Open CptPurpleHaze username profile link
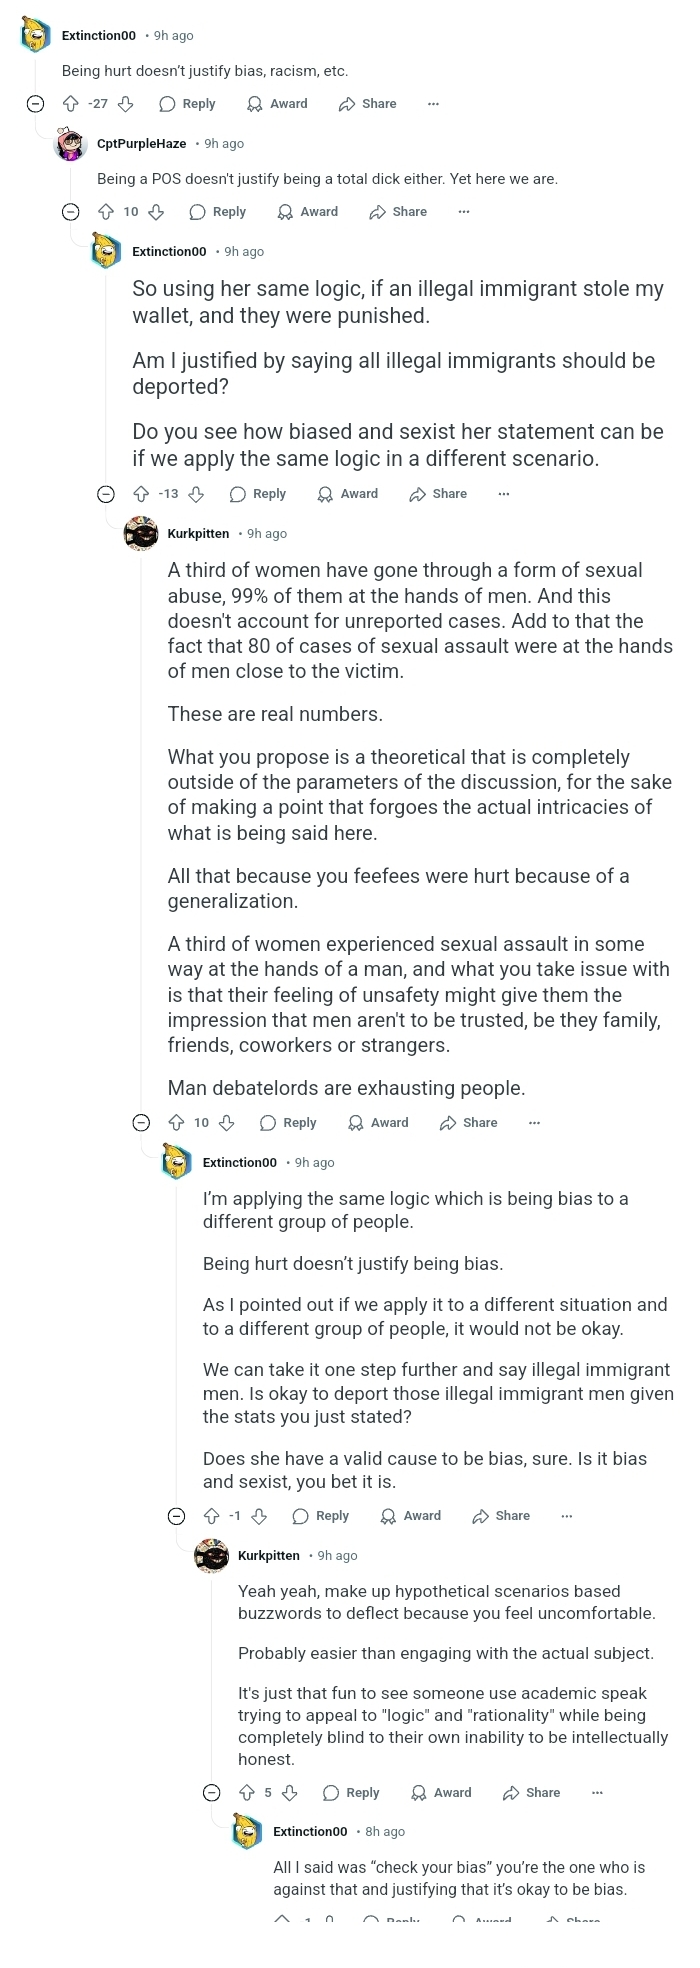 [141, 144]
